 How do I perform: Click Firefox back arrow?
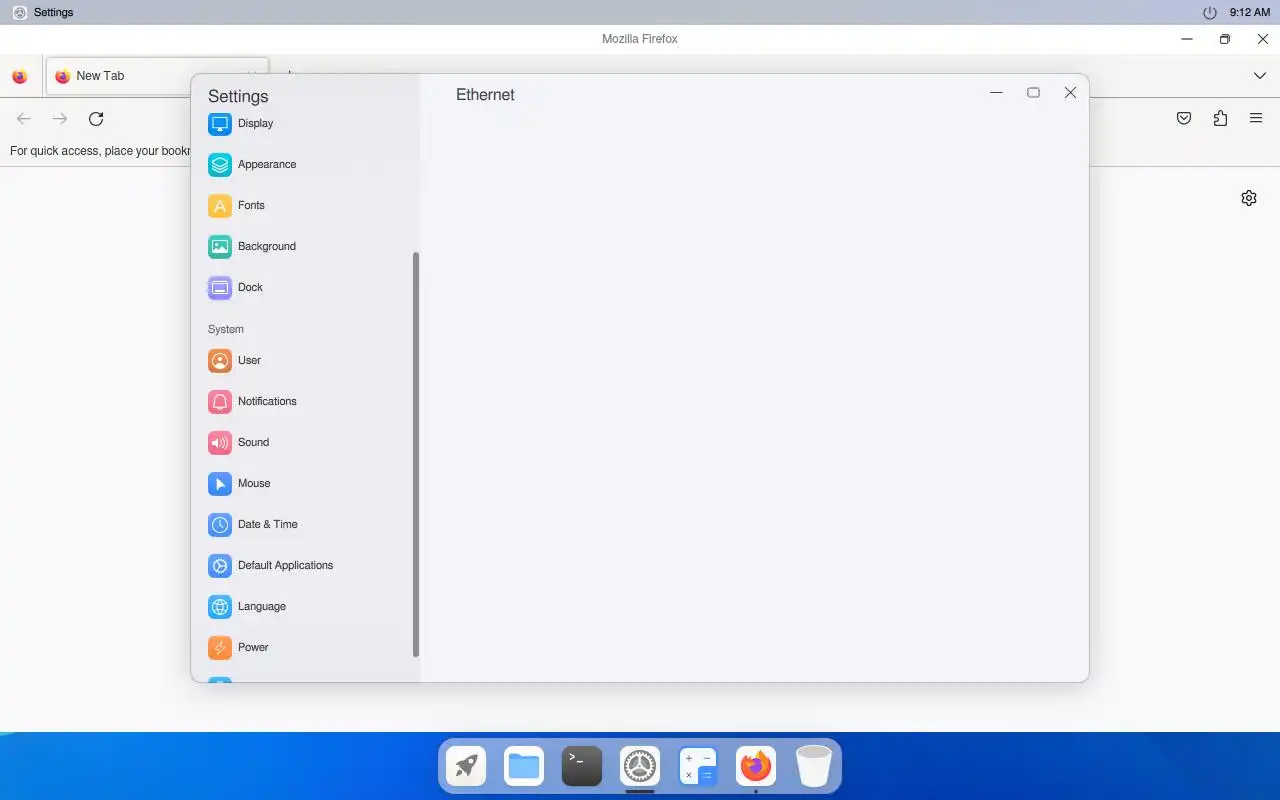pyautogui.click(x=24, y=119)
